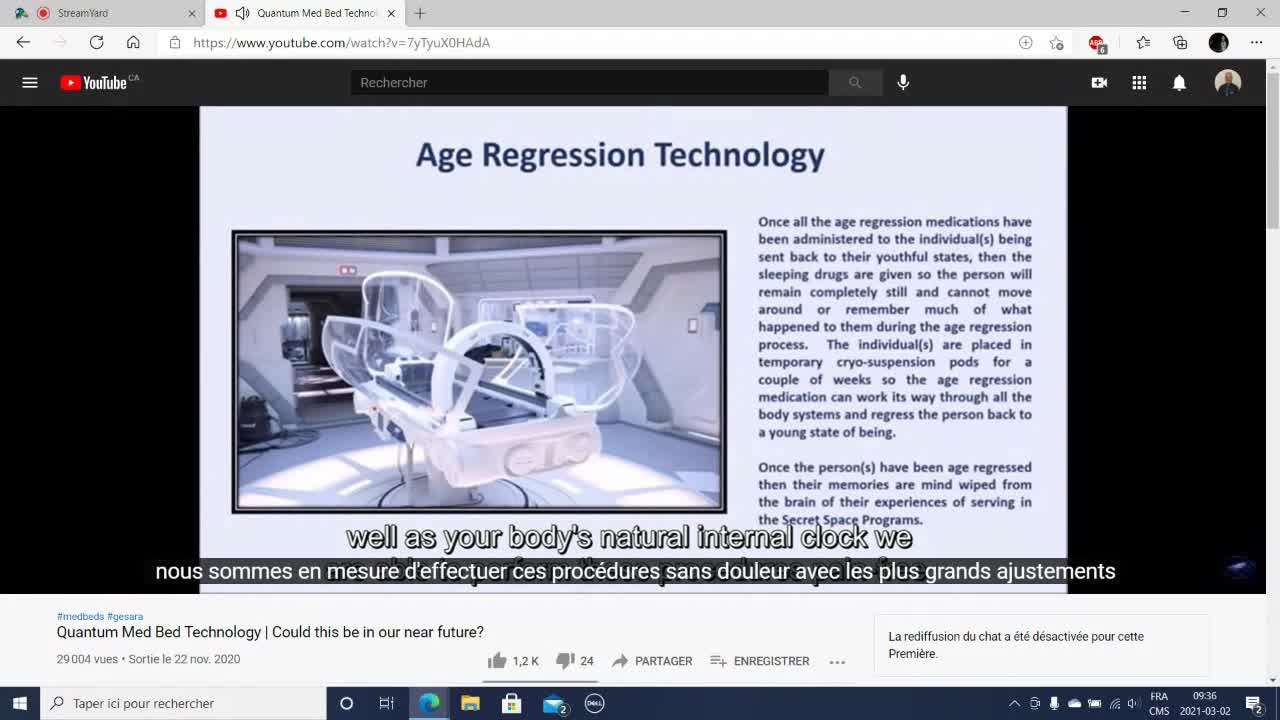This screenshot has height=720, width=1280.
Task: Go back with the browser back arrow
Action: pyautogui.click(x=23, y=42)
